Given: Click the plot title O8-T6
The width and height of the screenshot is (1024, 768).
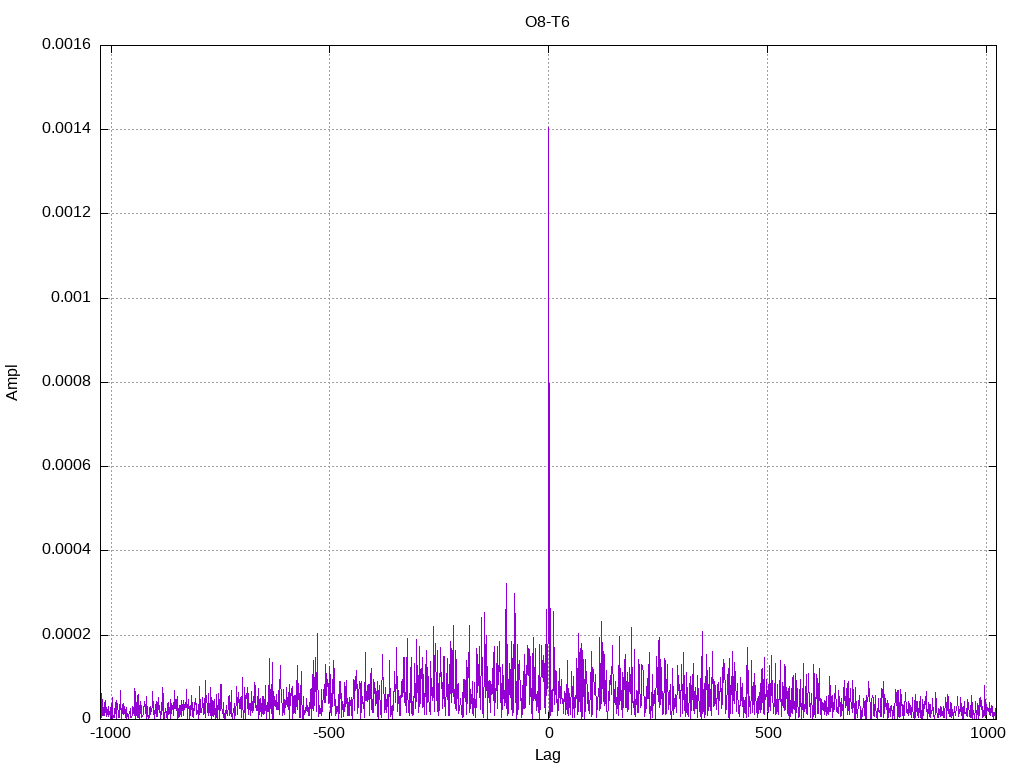Looking at the screenshot, I should [547, 22].
